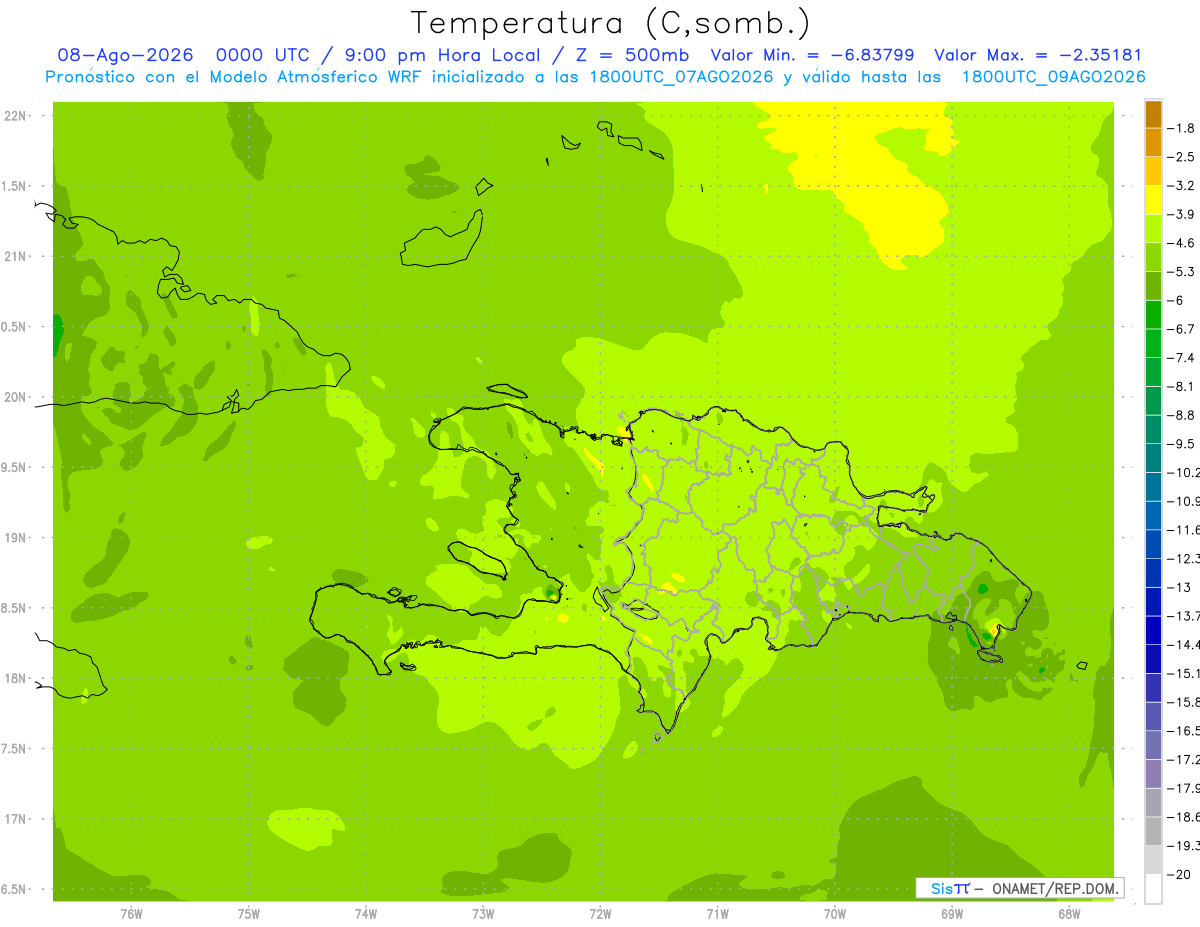Image resolution: width=1200 pixels, height=927 pixels.
Task: Click the '-8.1' colorbar value
Action: click(1181, 386)
